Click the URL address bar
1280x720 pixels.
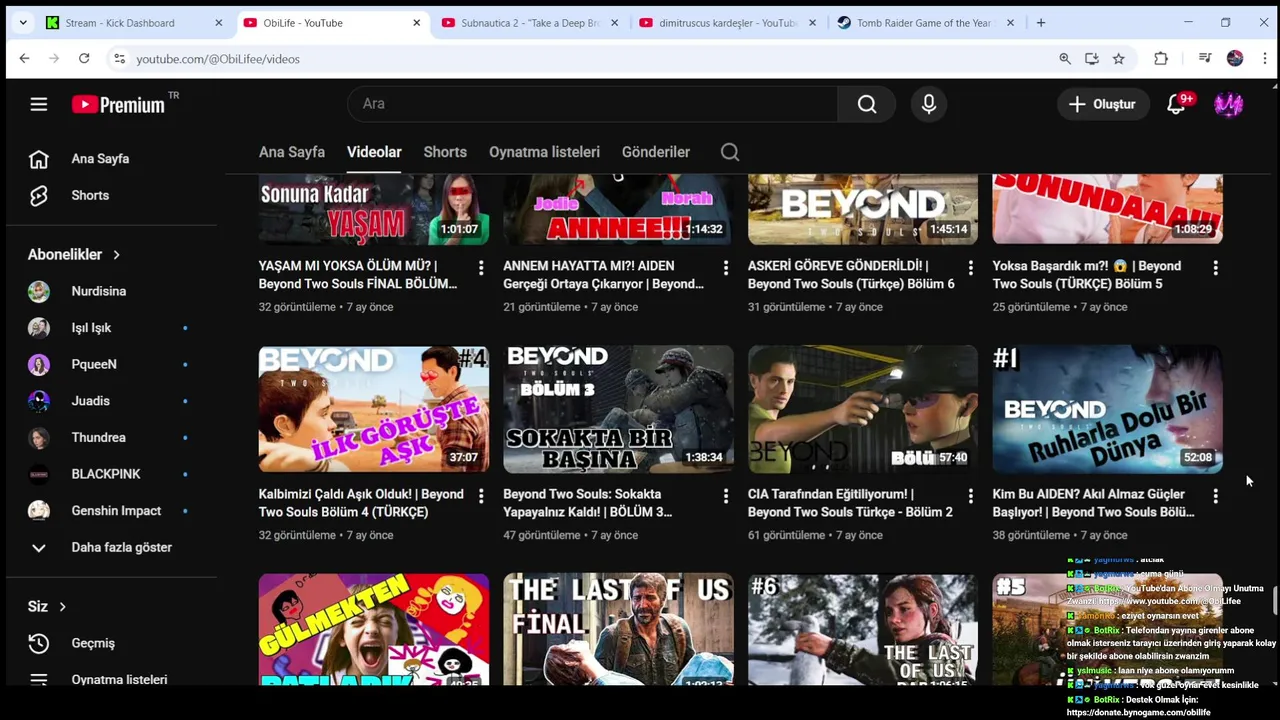(x=590, y=59)
